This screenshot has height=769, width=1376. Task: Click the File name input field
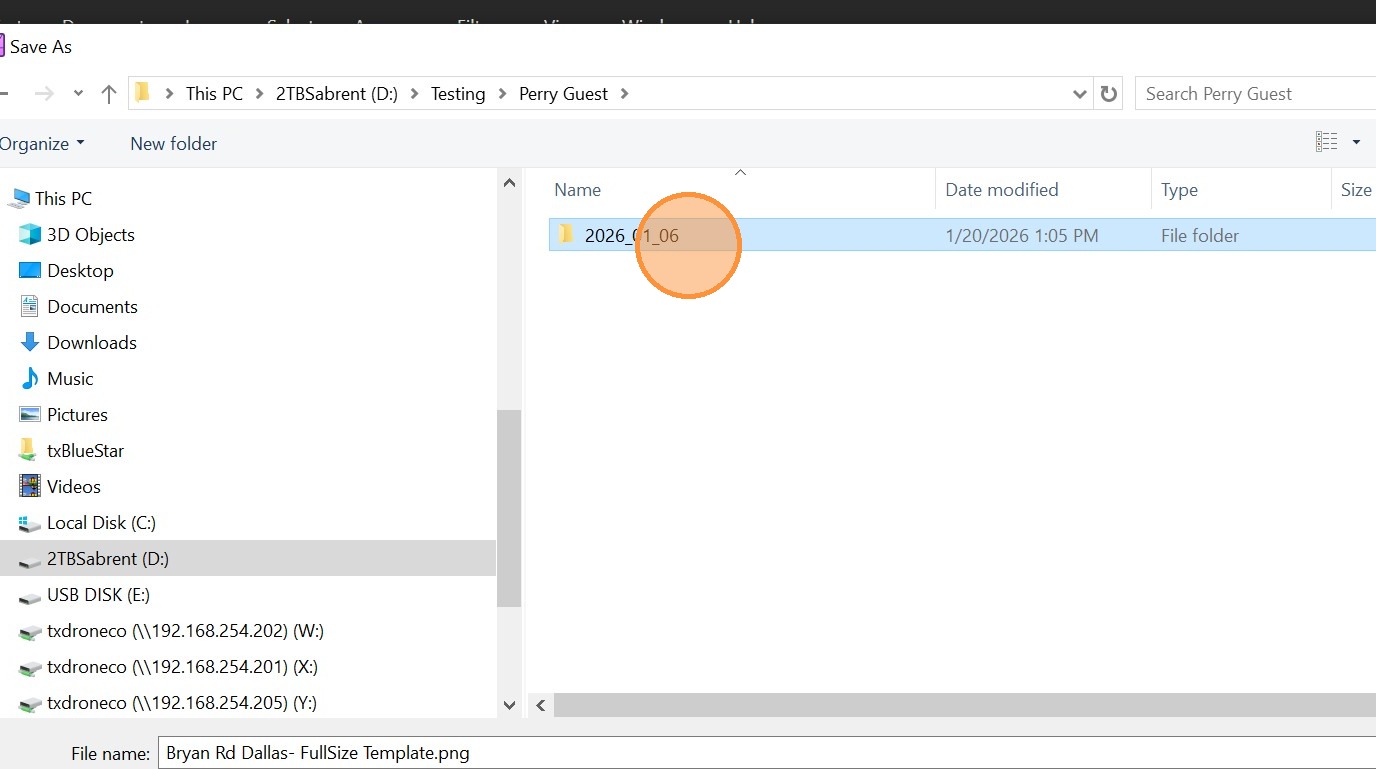coord(767,753)
